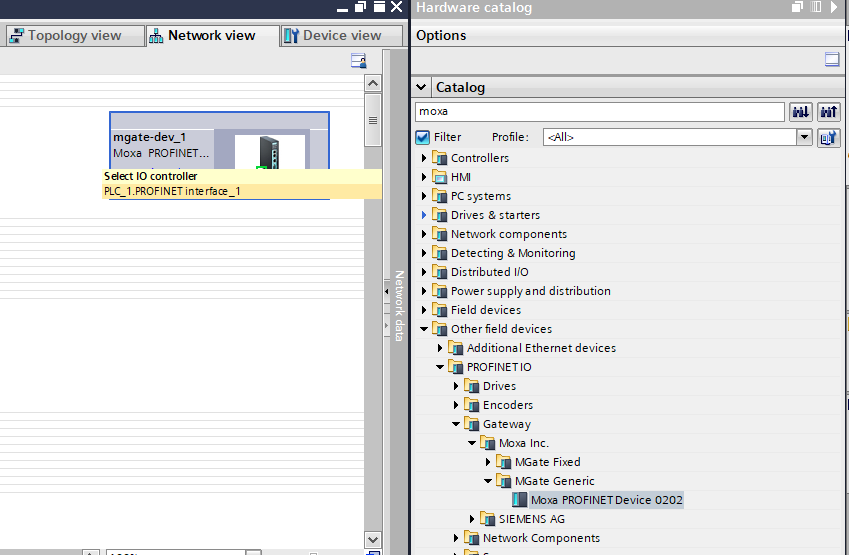Toggle the Filter checkbox
Image resolution: width=849 pixels, height=555 pixels.
click(x=422, y=138)
